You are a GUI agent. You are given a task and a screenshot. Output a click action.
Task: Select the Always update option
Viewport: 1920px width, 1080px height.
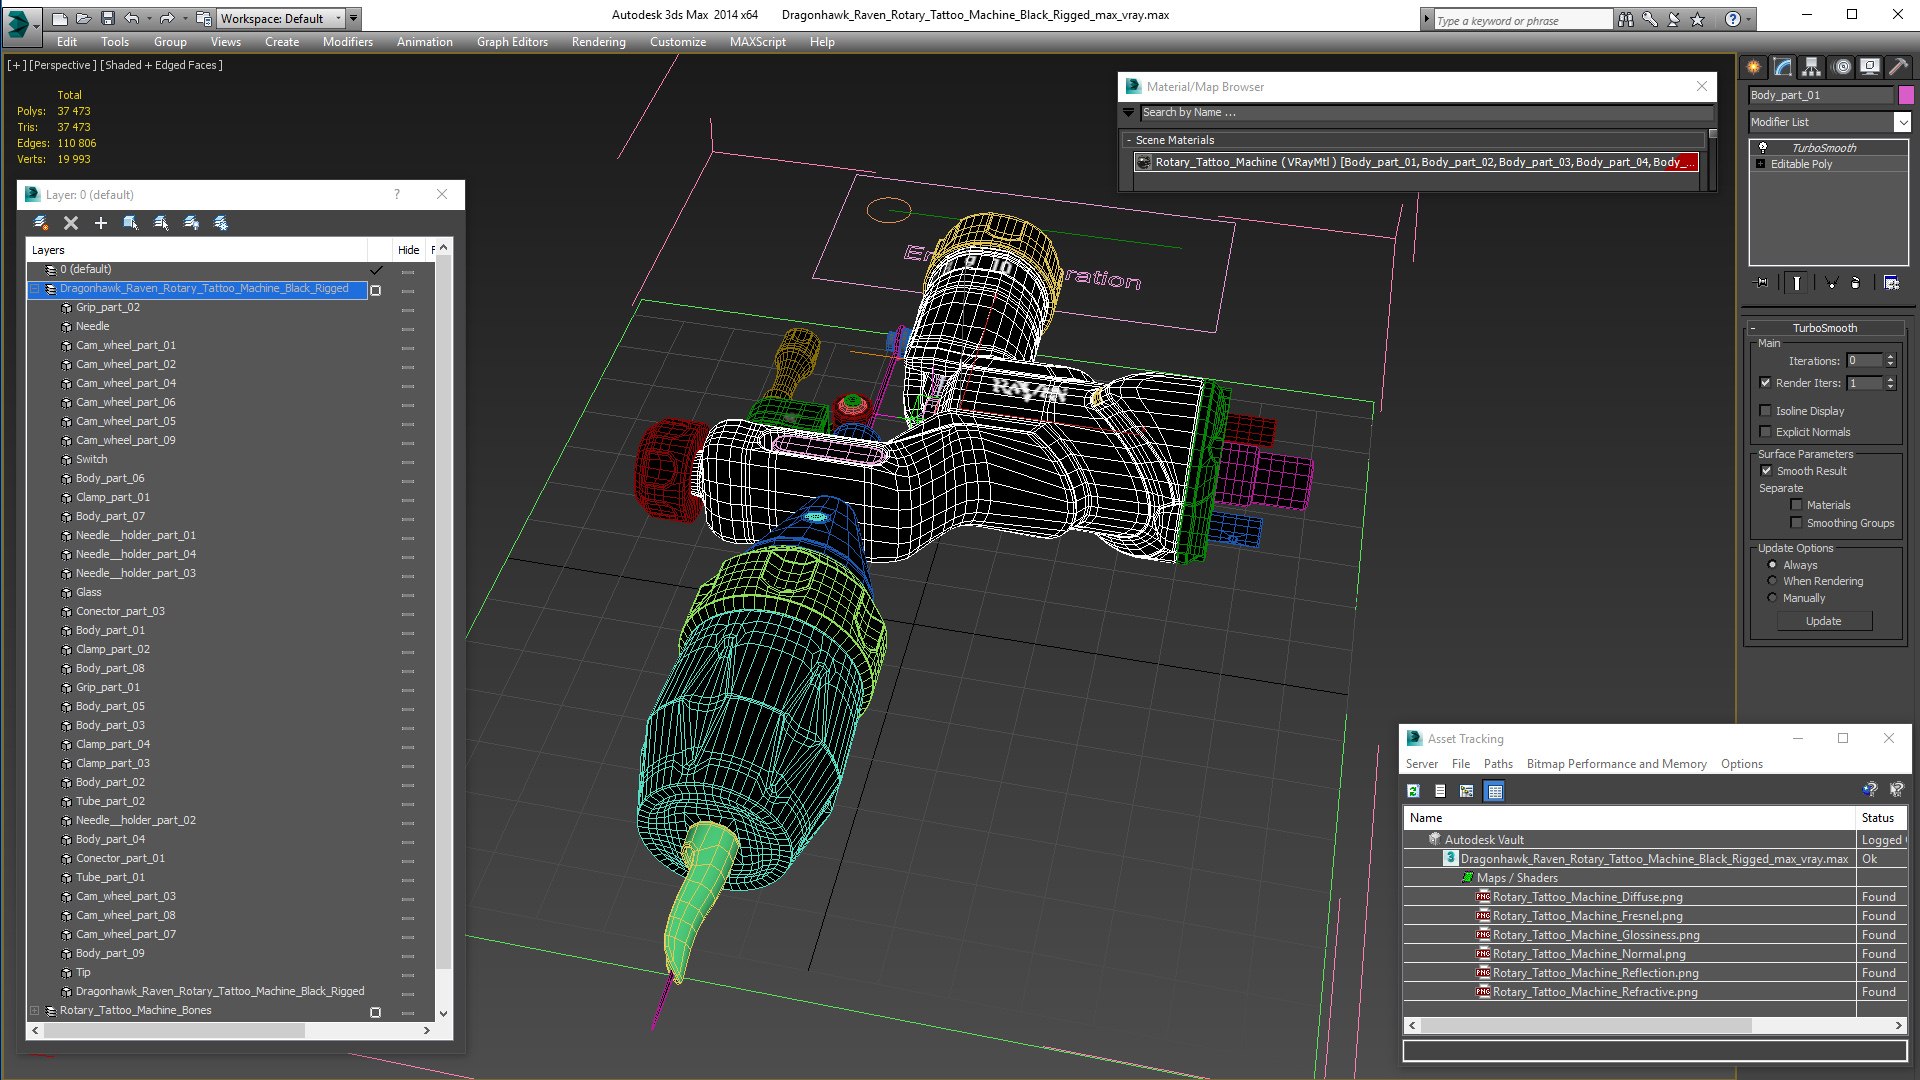(x=1772, y=565)
